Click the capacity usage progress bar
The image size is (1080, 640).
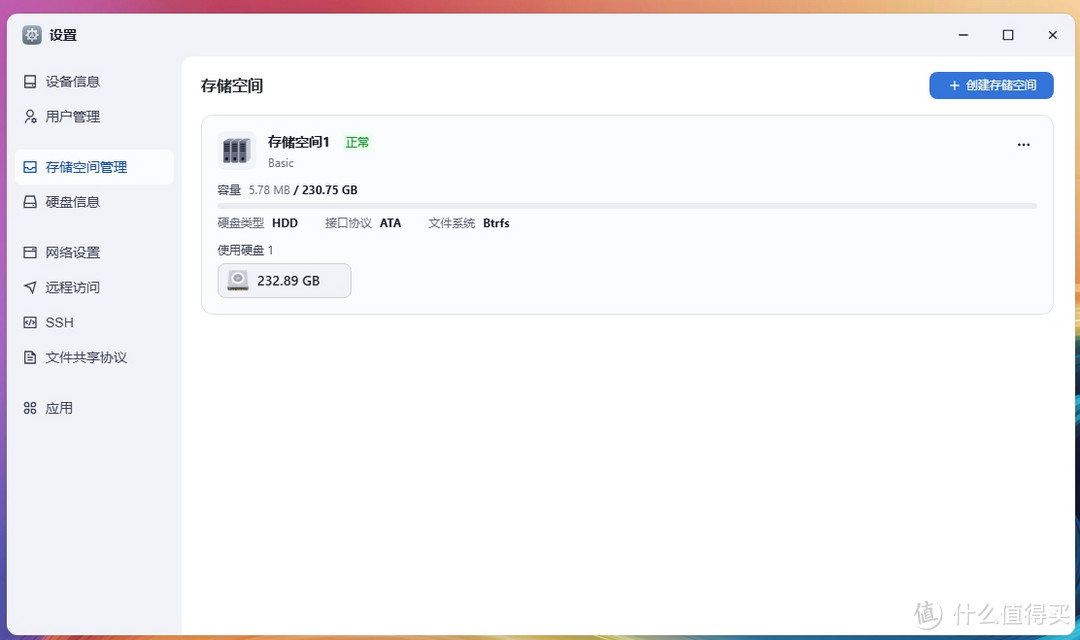click(627, 204)
